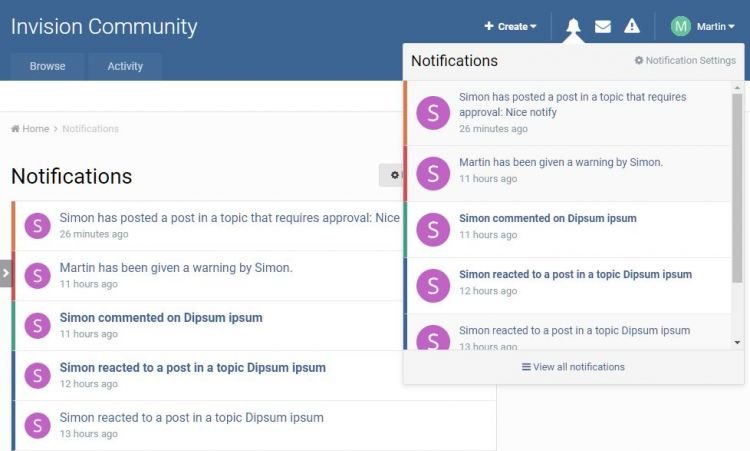Click the gear button beside Notifications heading
Screen dimensions: 750x451
(x=391, y=175)
